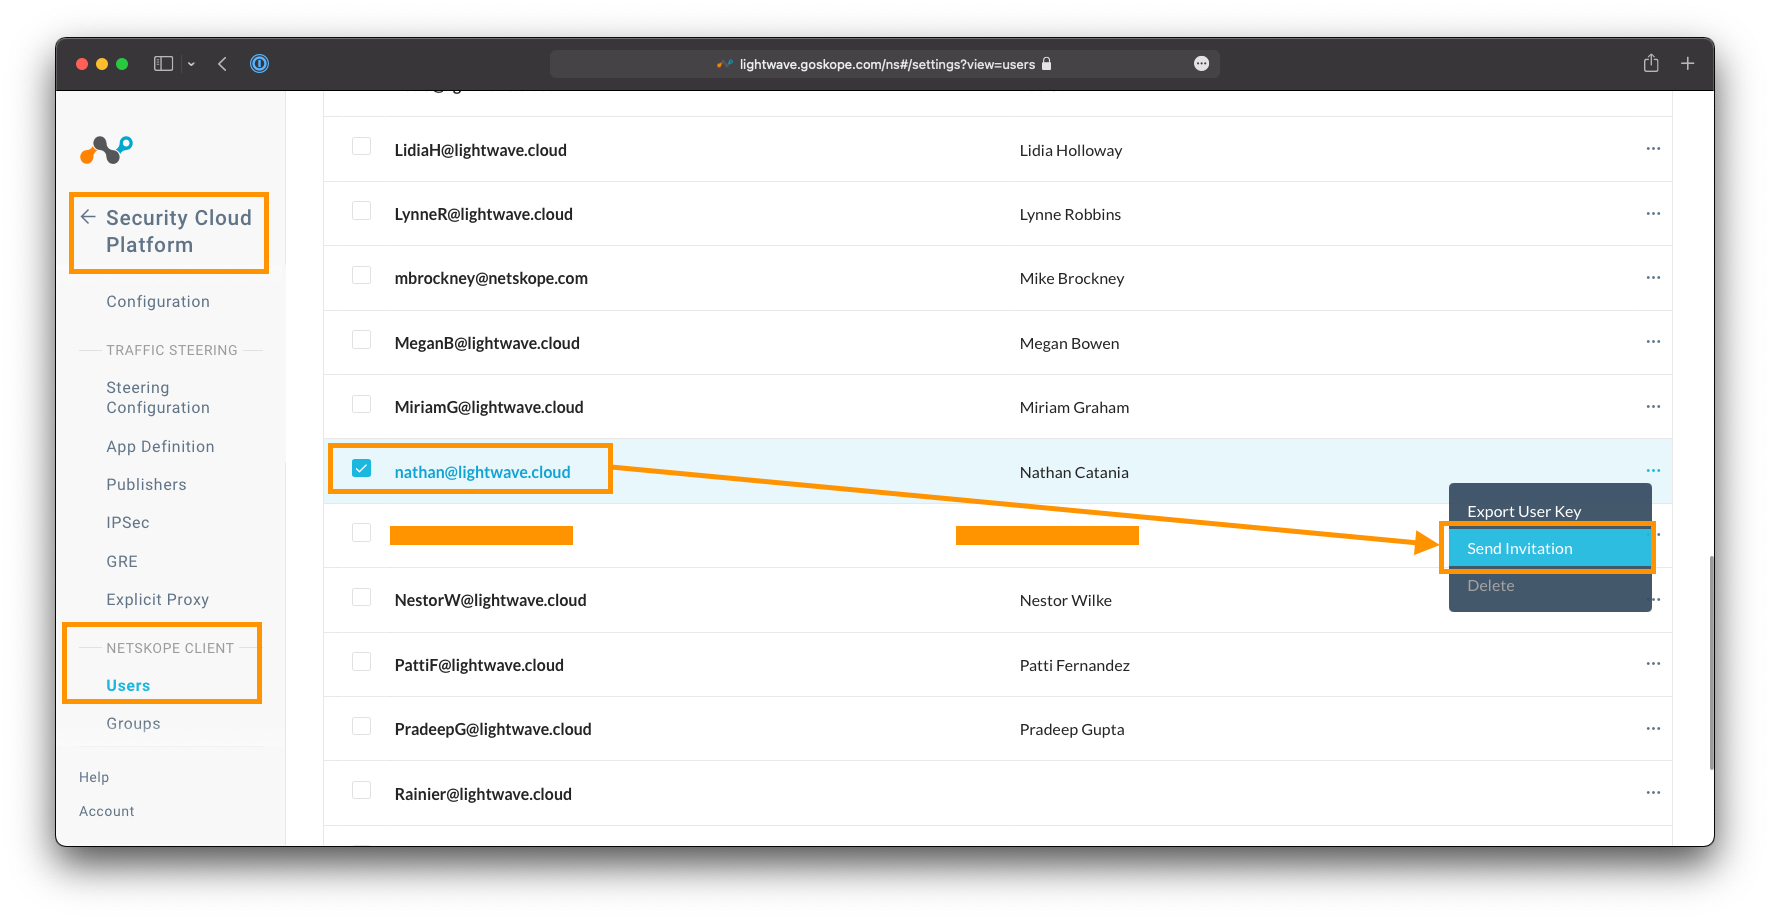Screen dimensions: 1770x920
Task: Open sidebar dropdown chevron in browser toolbar
Action: [191, 64]
